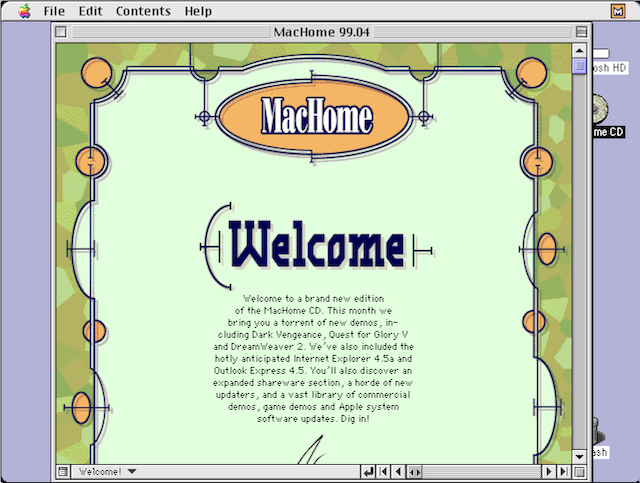Go to next page arrow
Screen dimensions: 640x483
point(549,472)
